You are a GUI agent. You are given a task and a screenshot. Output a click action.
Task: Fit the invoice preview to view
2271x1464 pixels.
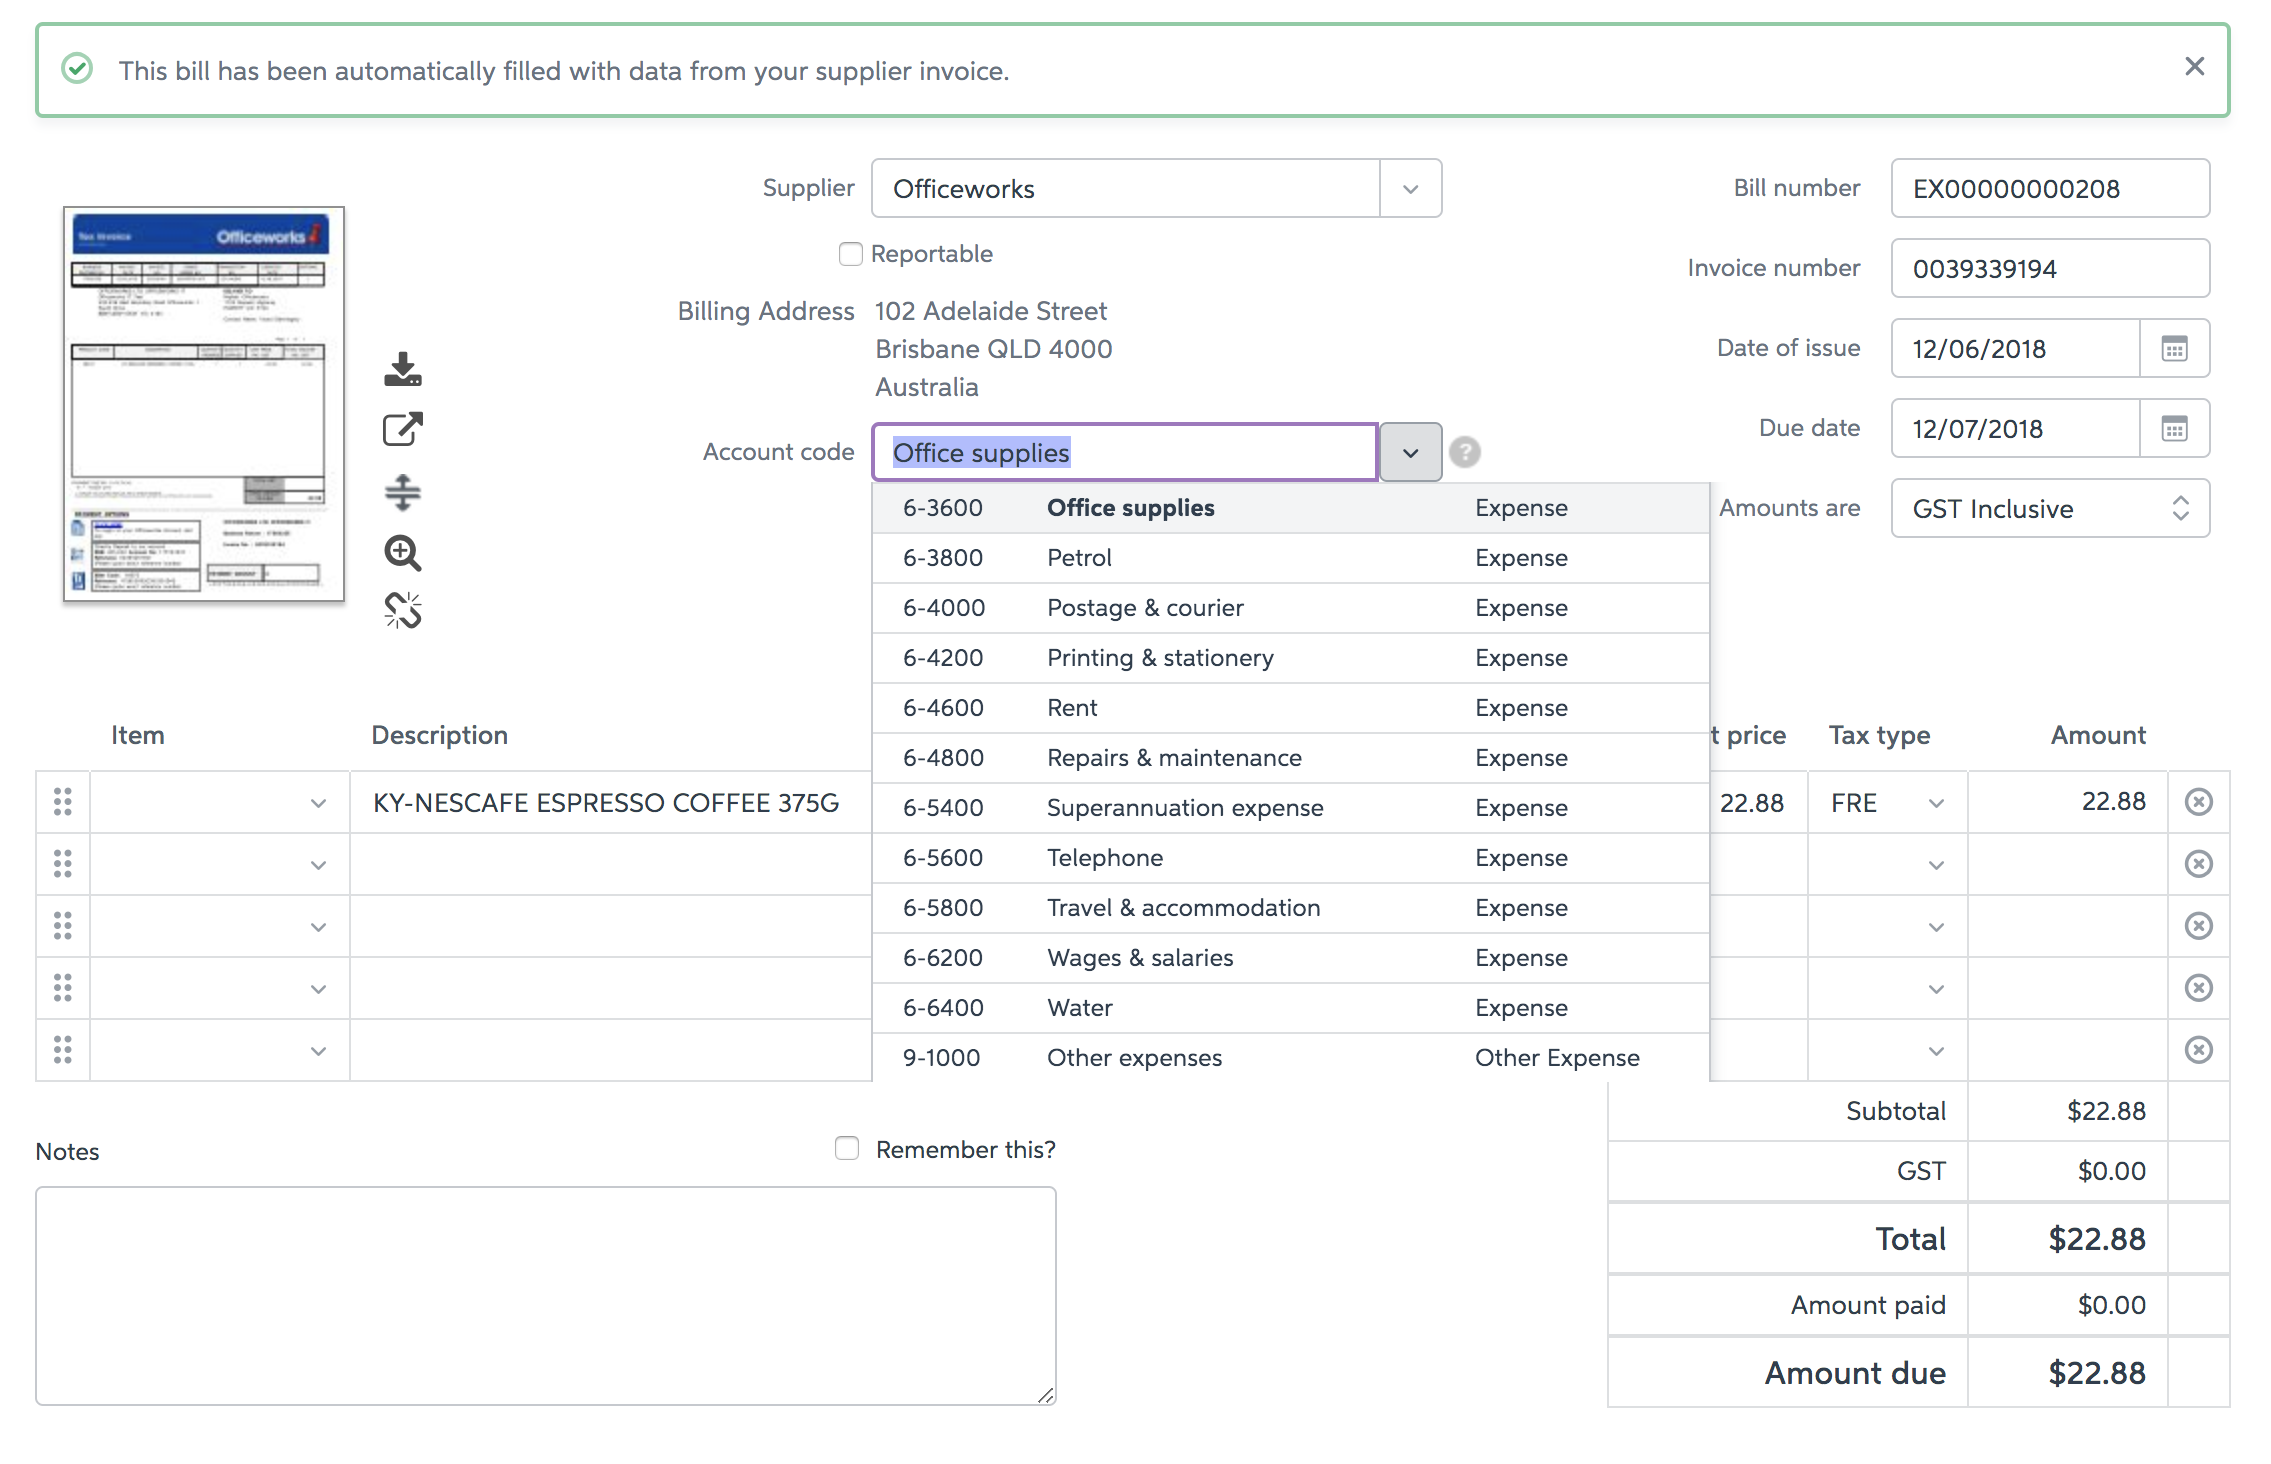[x=402, y=492]
